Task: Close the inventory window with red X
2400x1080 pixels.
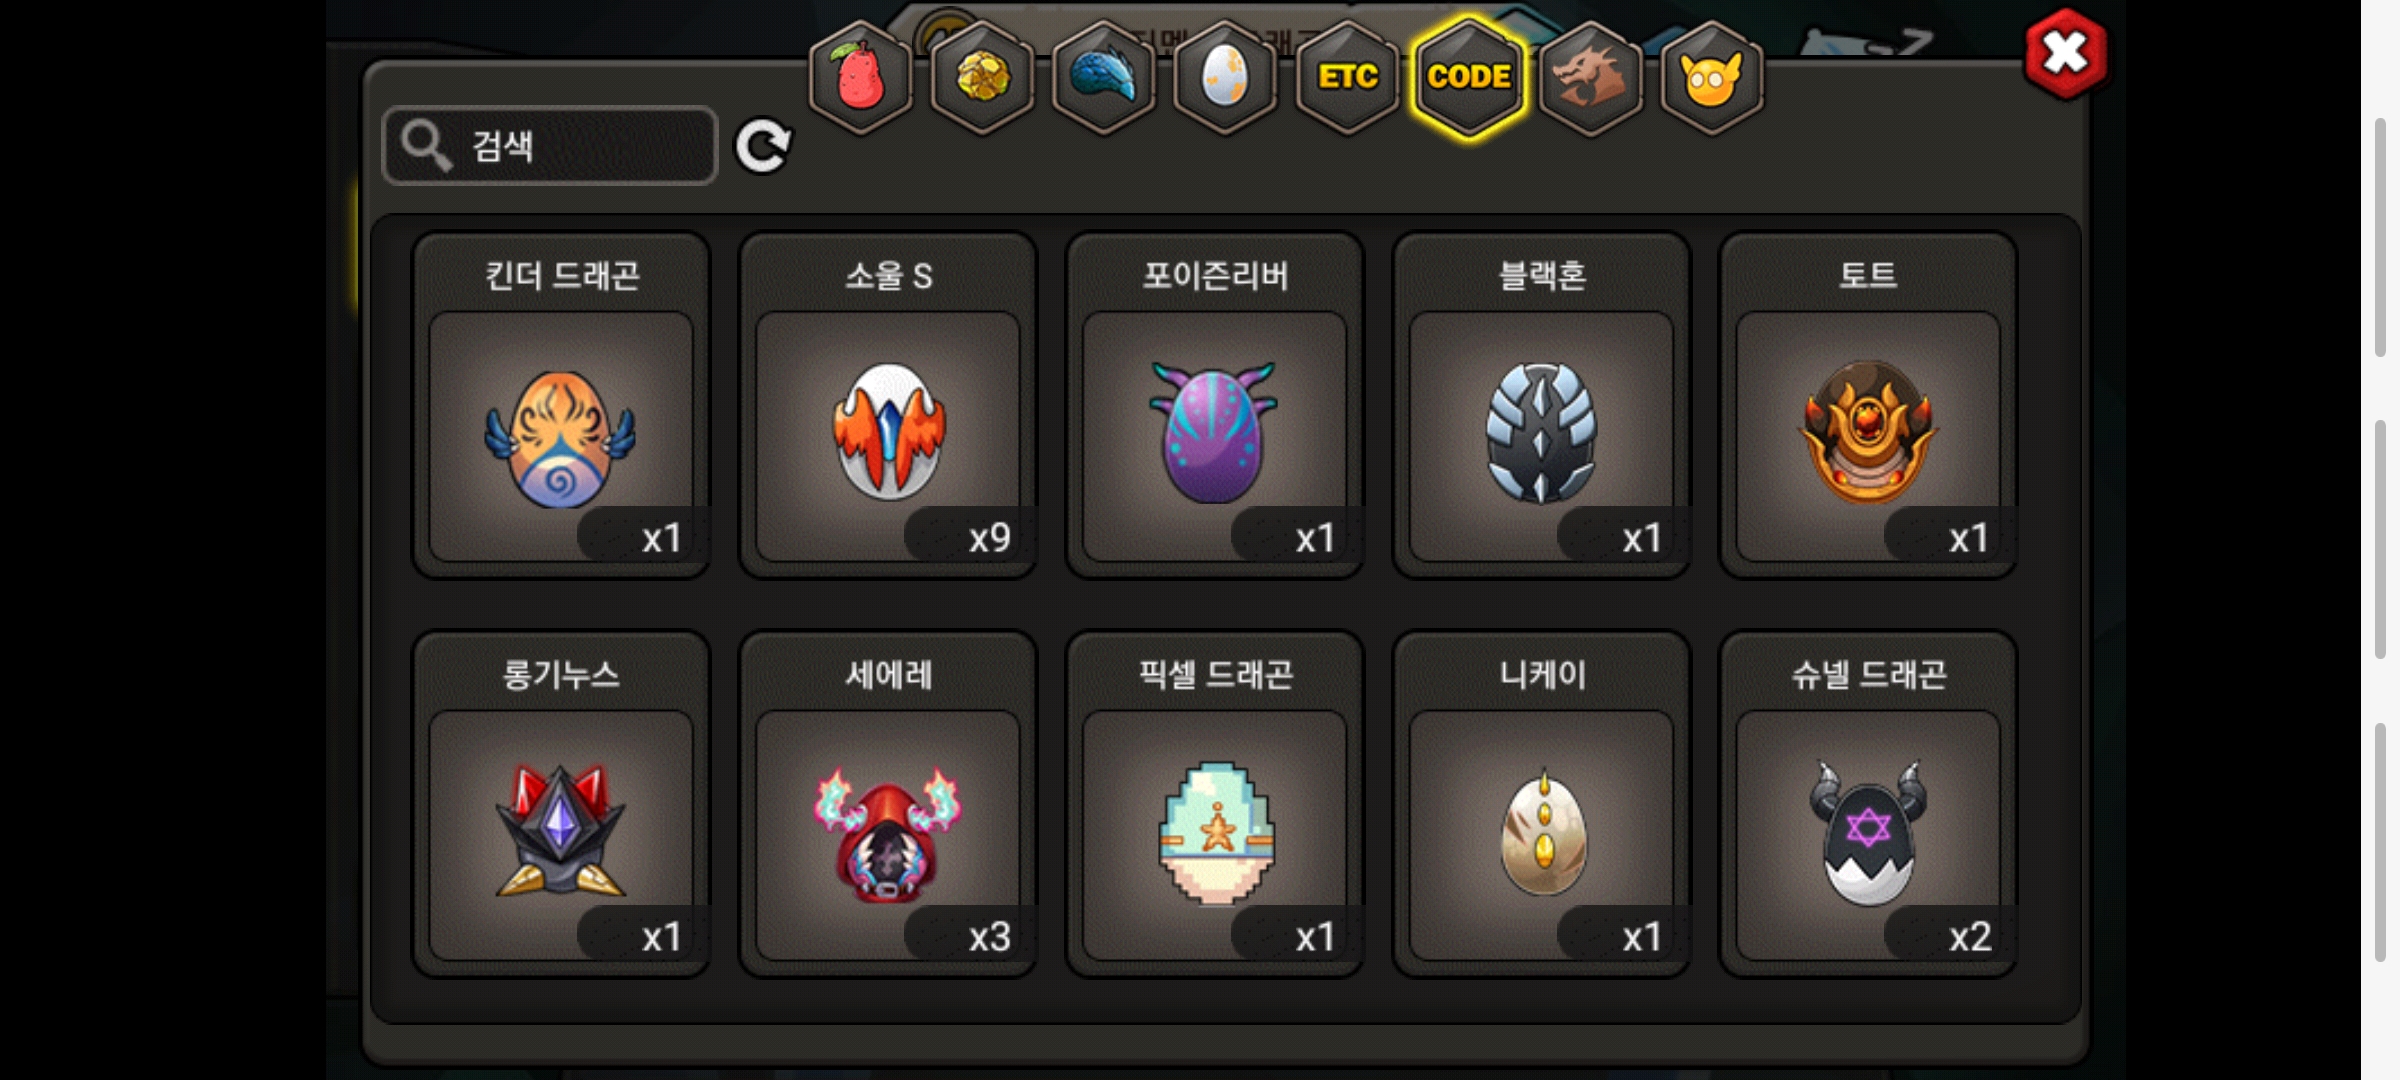Action: coord(2065,53)
